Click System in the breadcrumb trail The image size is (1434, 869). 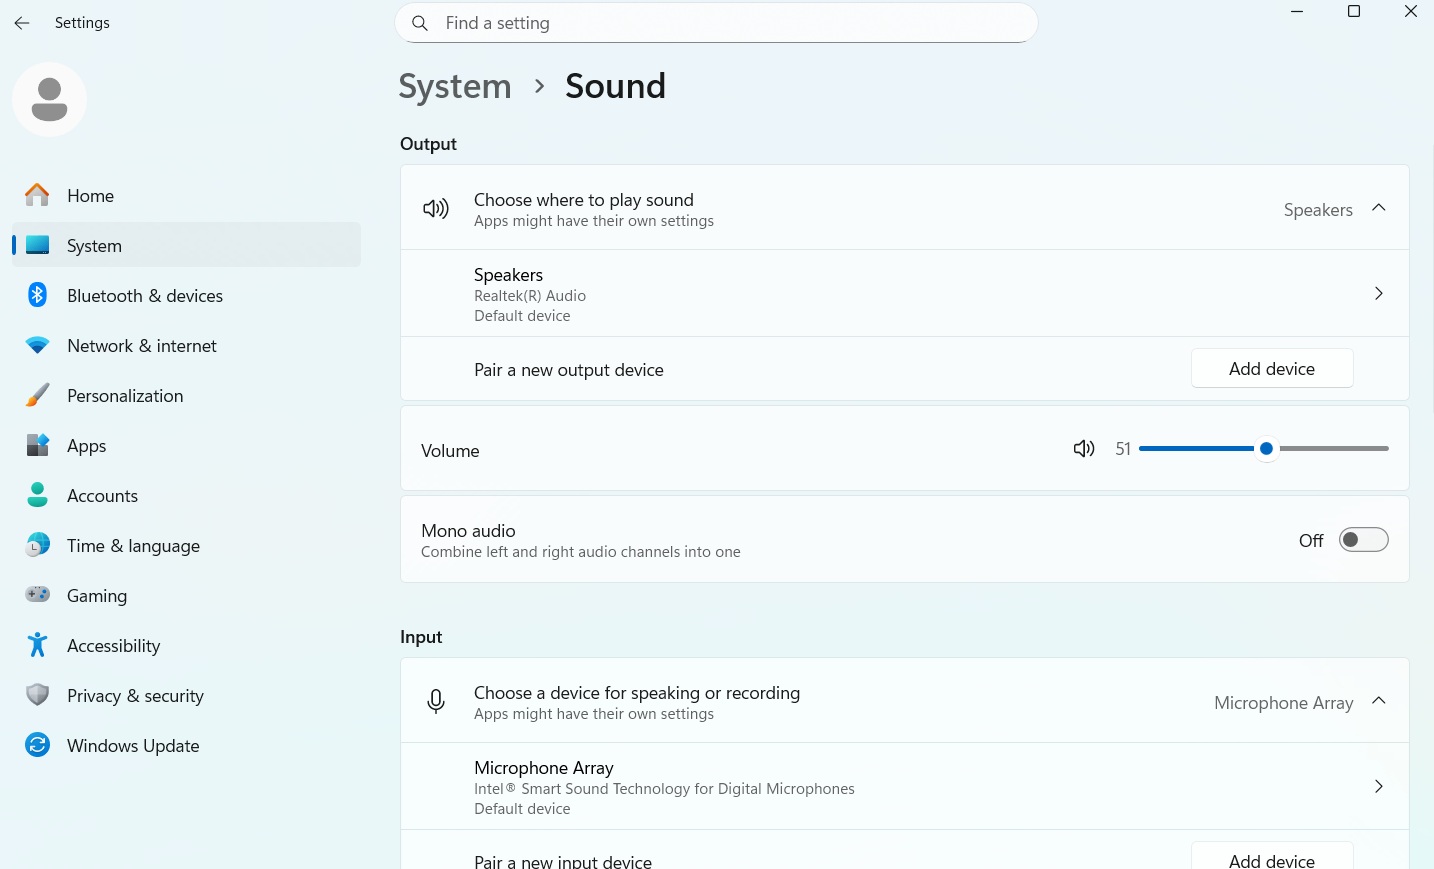455,86
